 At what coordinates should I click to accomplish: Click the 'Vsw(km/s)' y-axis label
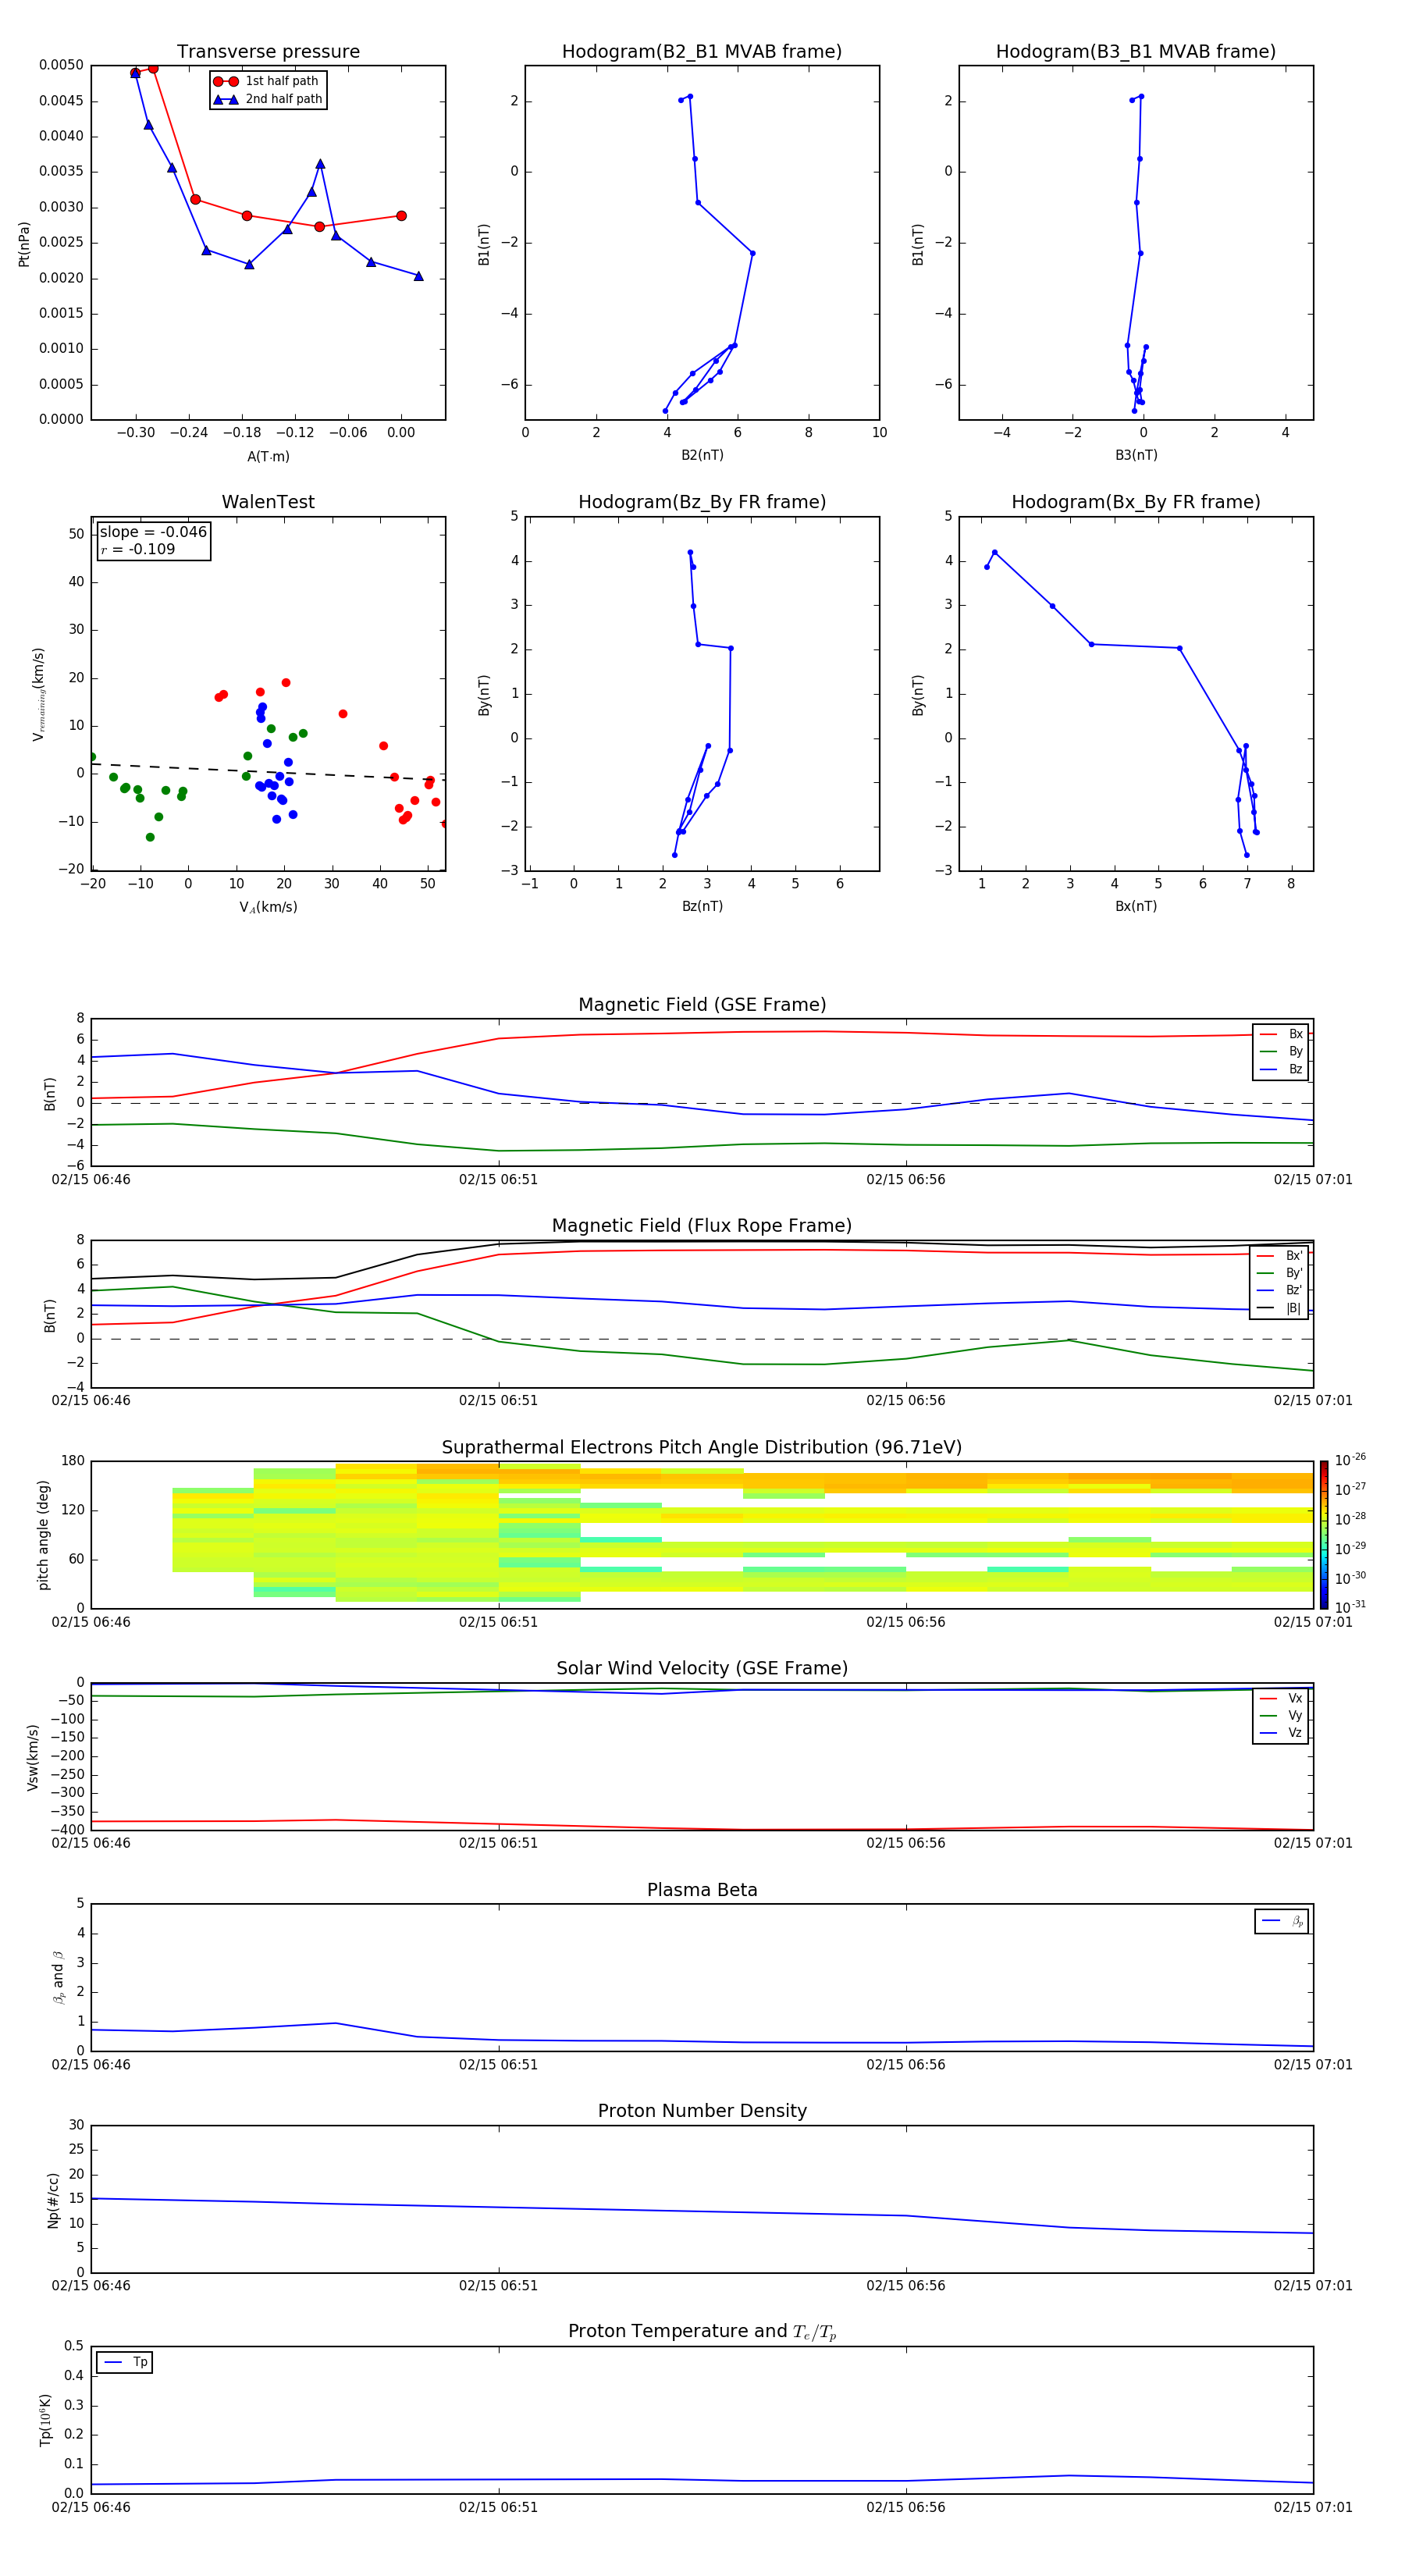[x=33, y=1757]
